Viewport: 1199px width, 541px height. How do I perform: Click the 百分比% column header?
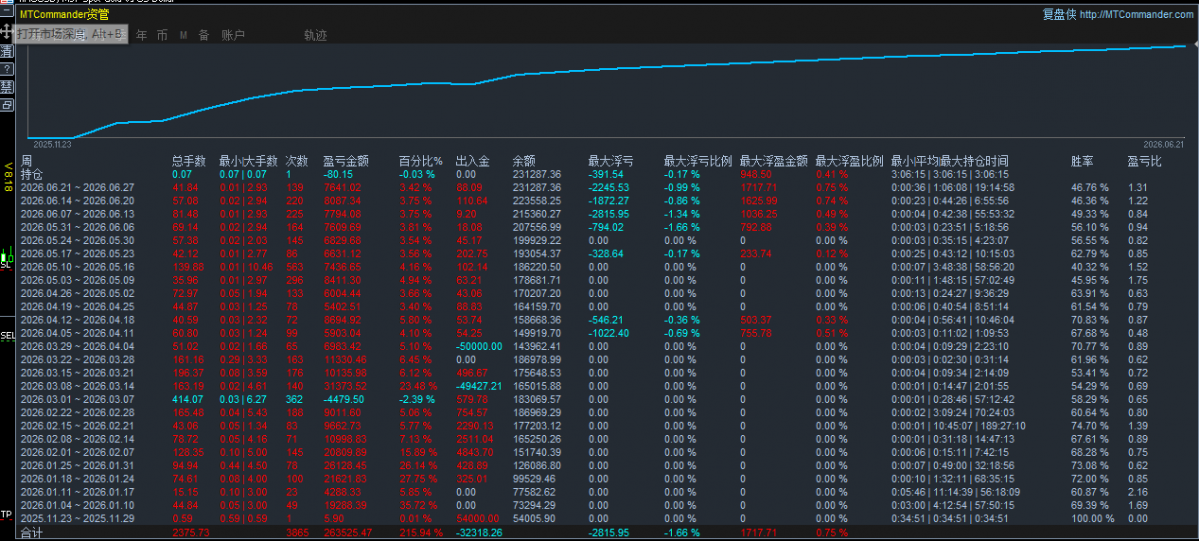pyautogui.click(x=421, y=161)
